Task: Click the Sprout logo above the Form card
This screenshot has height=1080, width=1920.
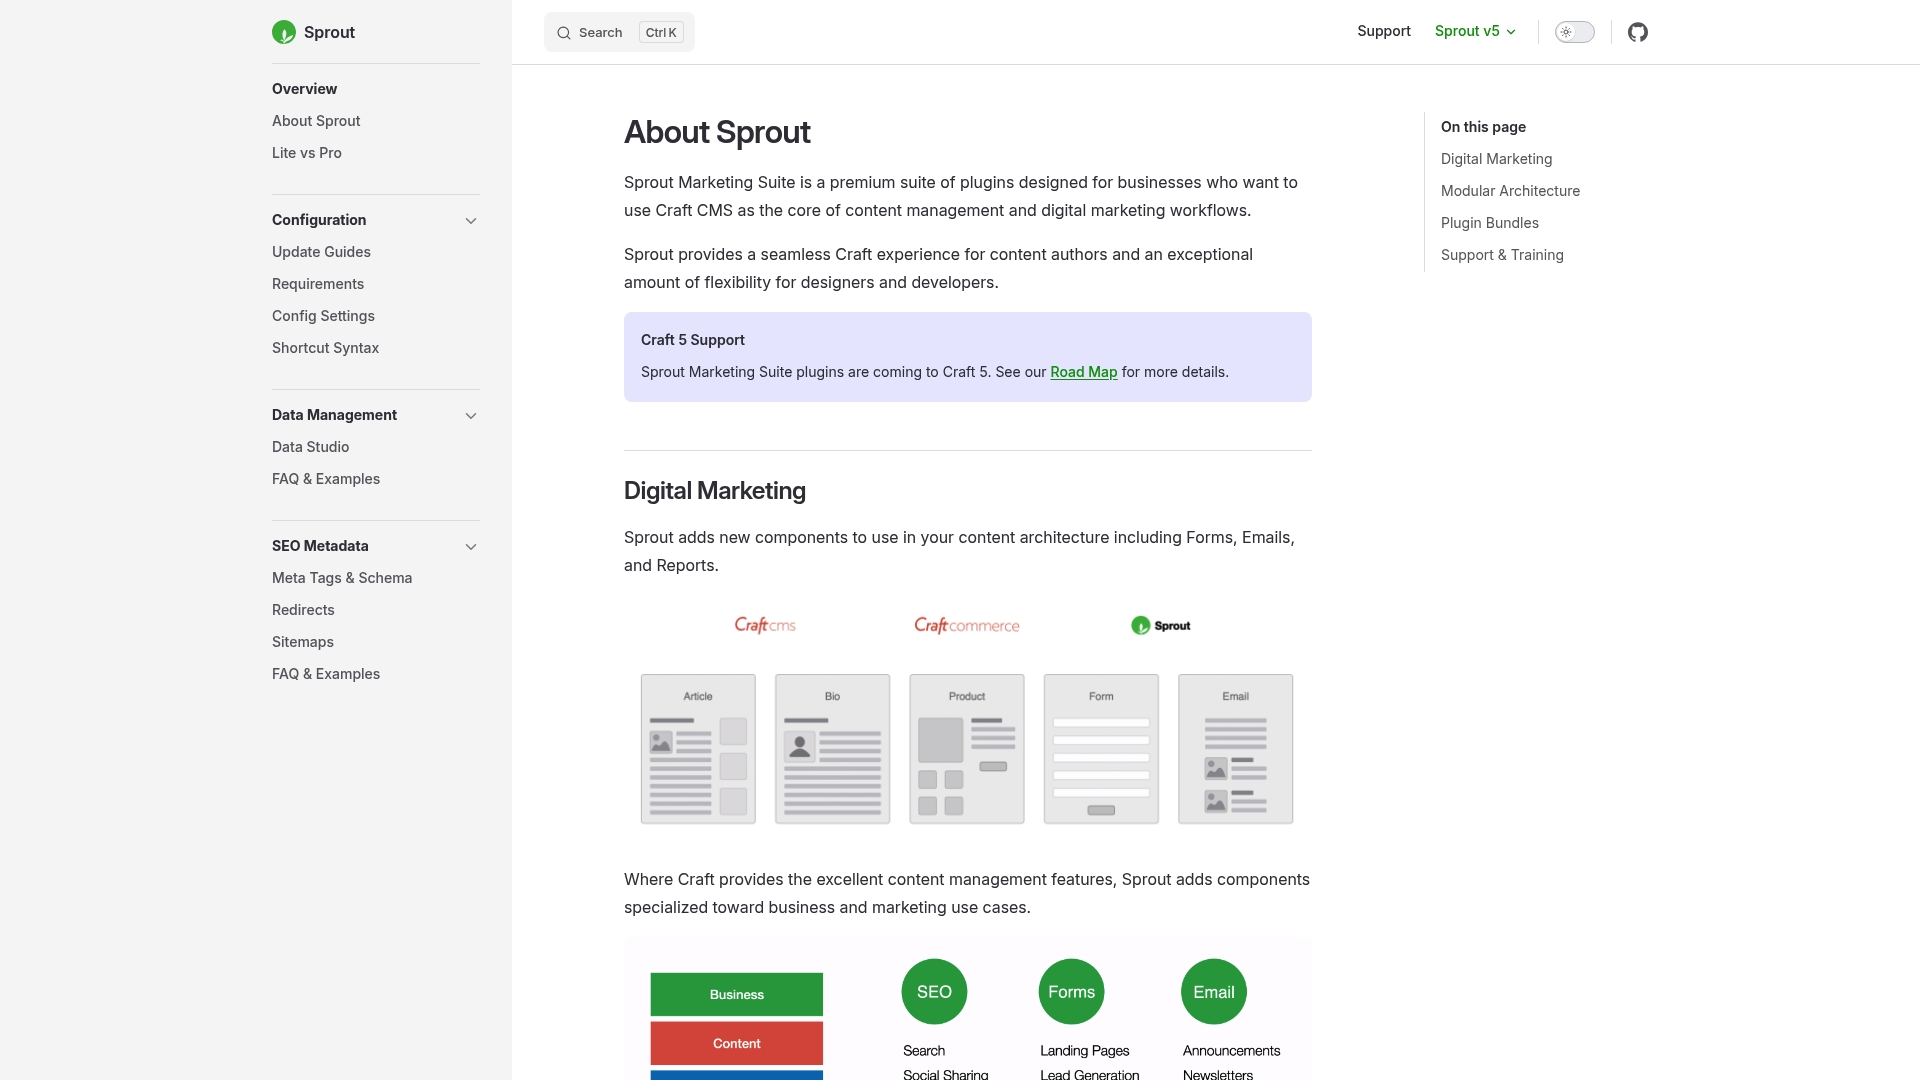Action: [x=1160, y=624]
